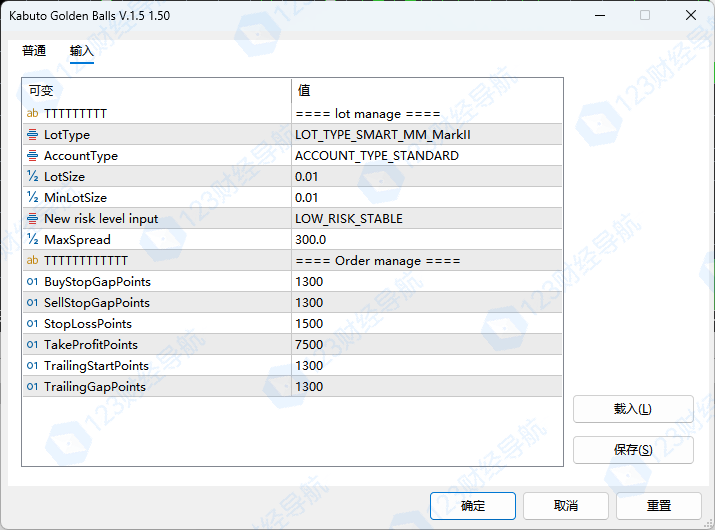Click the fraction icon beside MinLotSize
Screen dimensions: 715x530
click(32, 197)
